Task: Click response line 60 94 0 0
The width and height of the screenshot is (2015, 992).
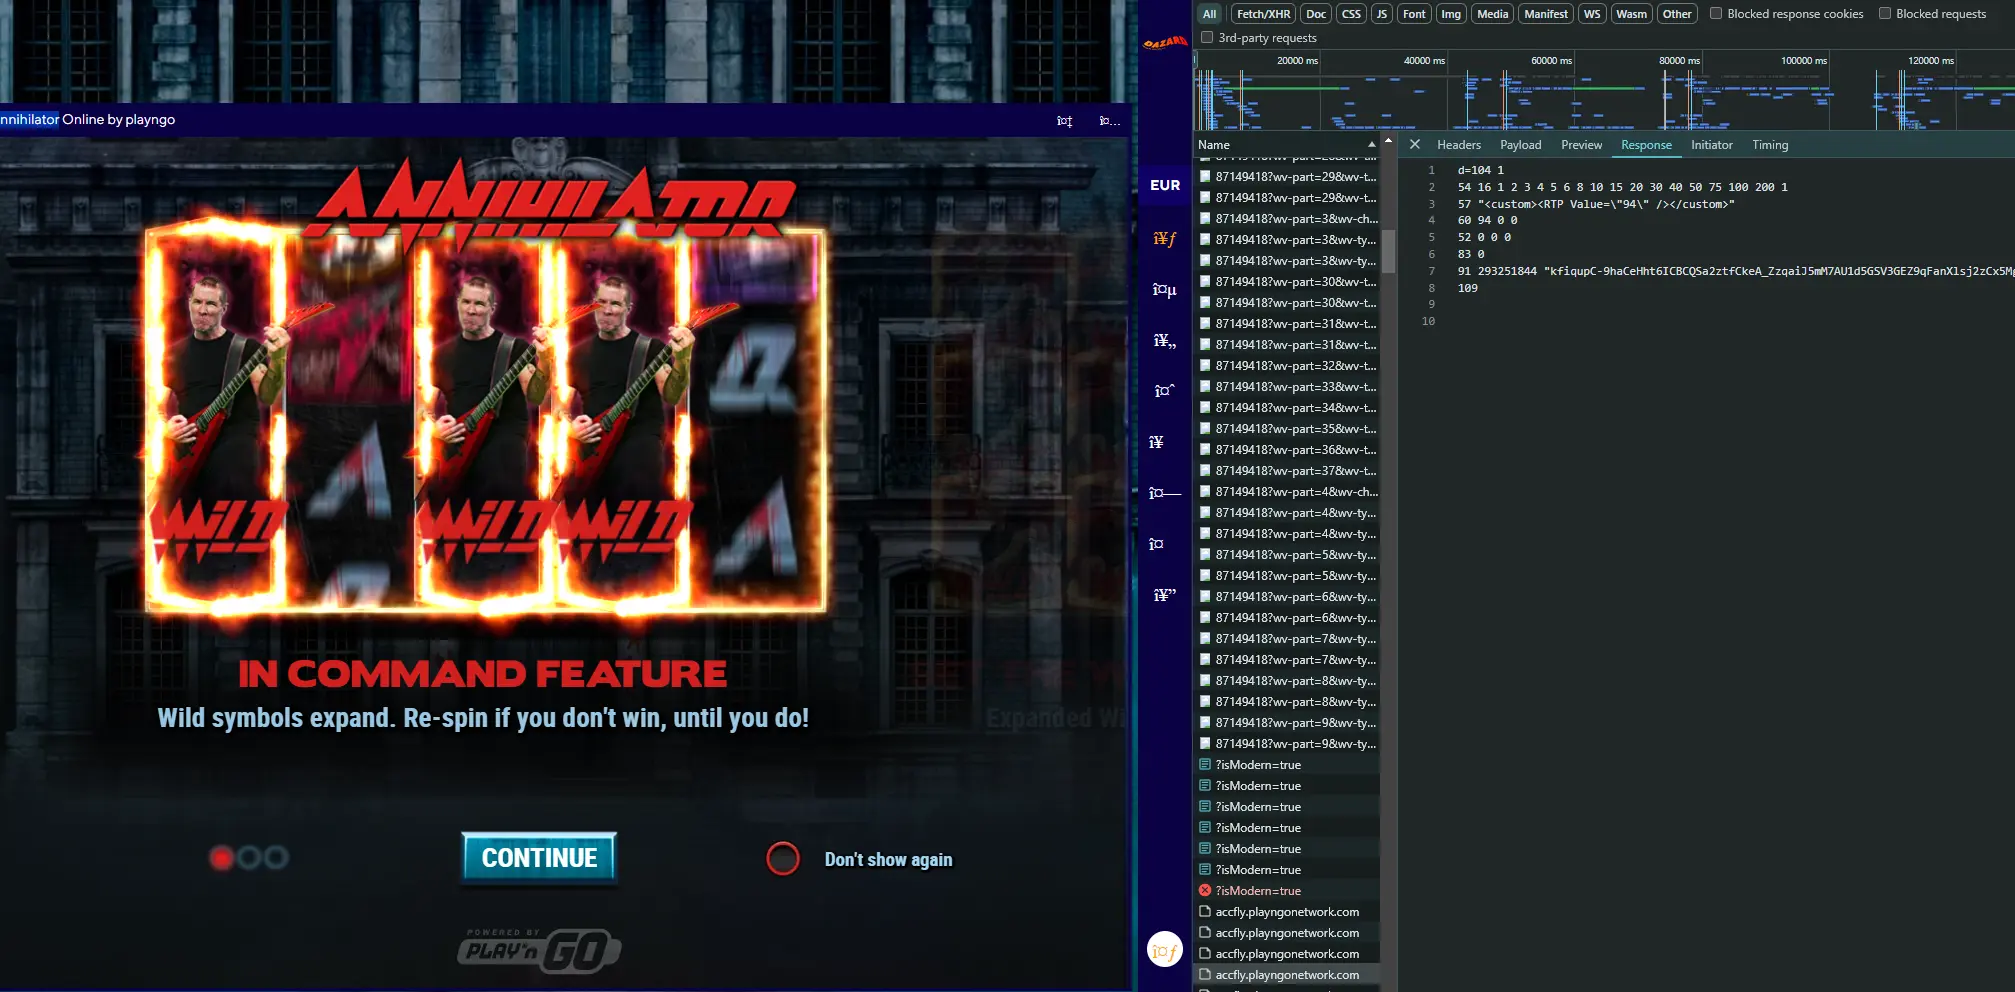Action: click(1487, 220)
